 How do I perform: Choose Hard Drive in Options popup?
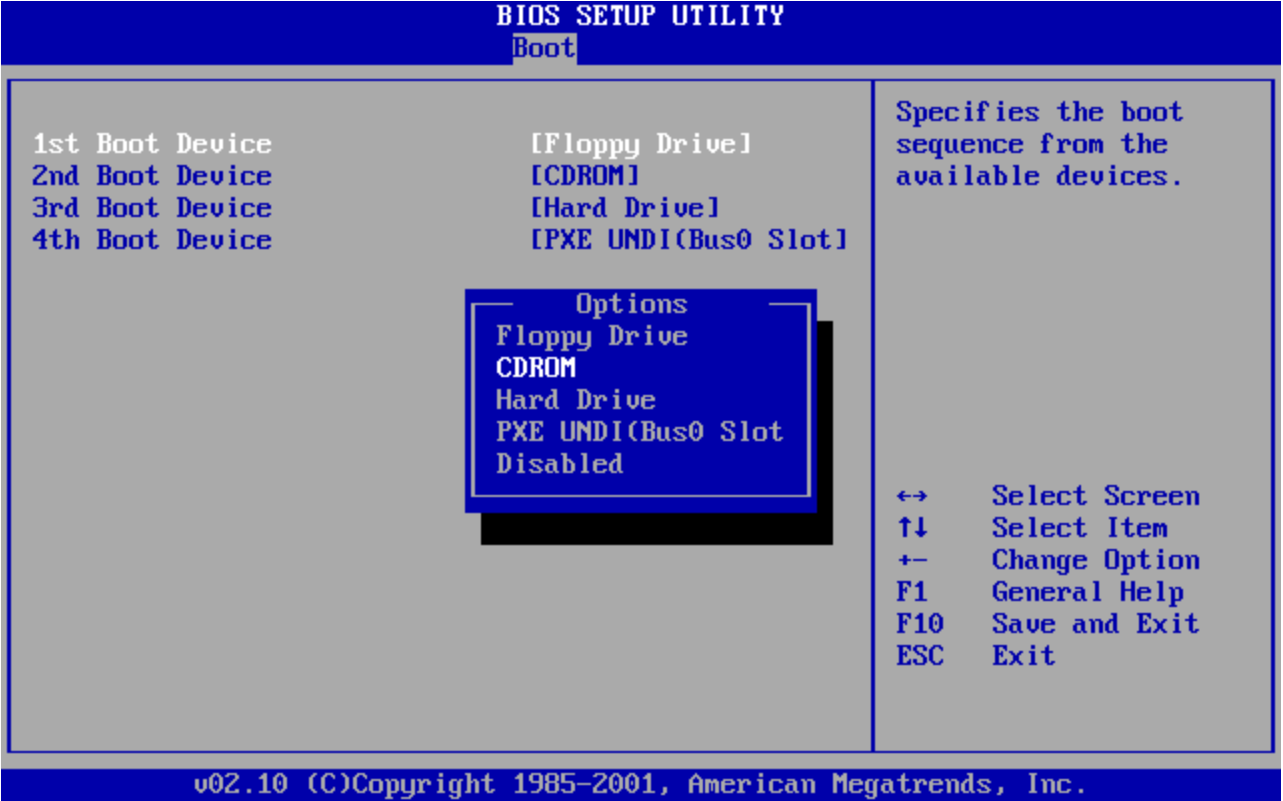point(576,400)
